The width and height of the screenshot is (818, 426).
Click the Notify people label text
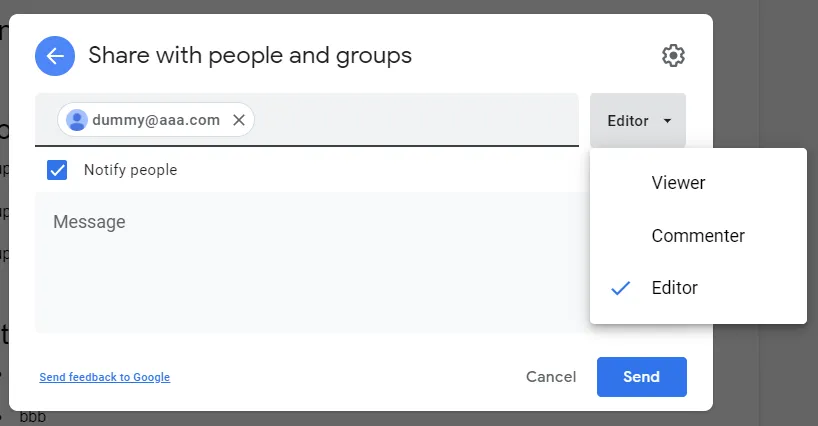130,170
